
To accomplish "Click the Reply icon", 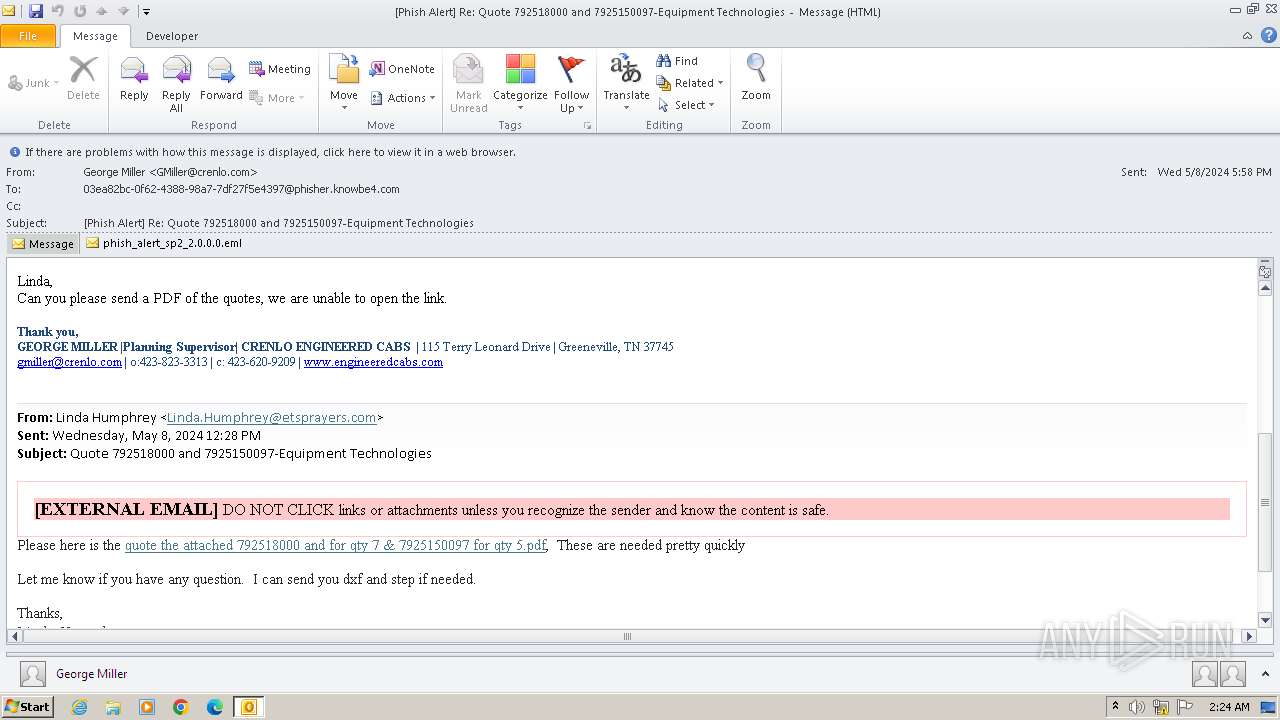I will pyautogui.click(x=134, y=80).
